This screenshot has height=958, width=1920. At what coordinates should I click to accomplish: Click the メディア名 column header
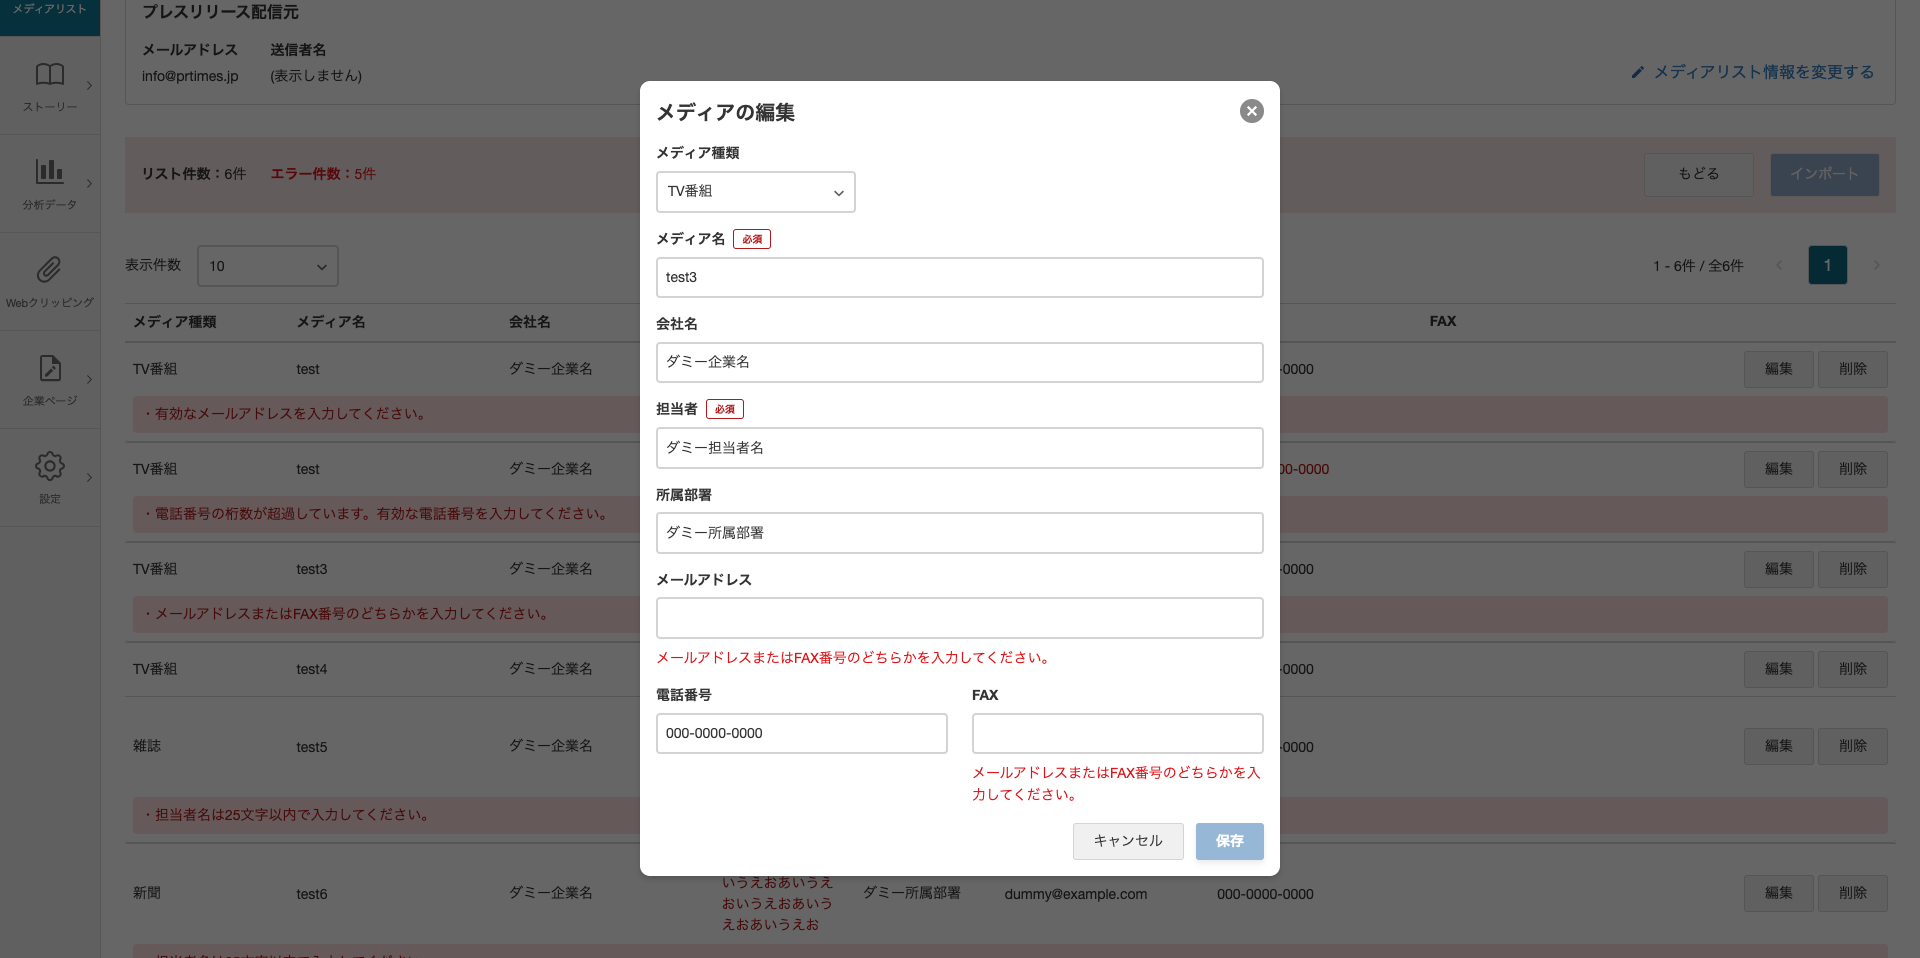pyautogui.click(x=331, y=322)
